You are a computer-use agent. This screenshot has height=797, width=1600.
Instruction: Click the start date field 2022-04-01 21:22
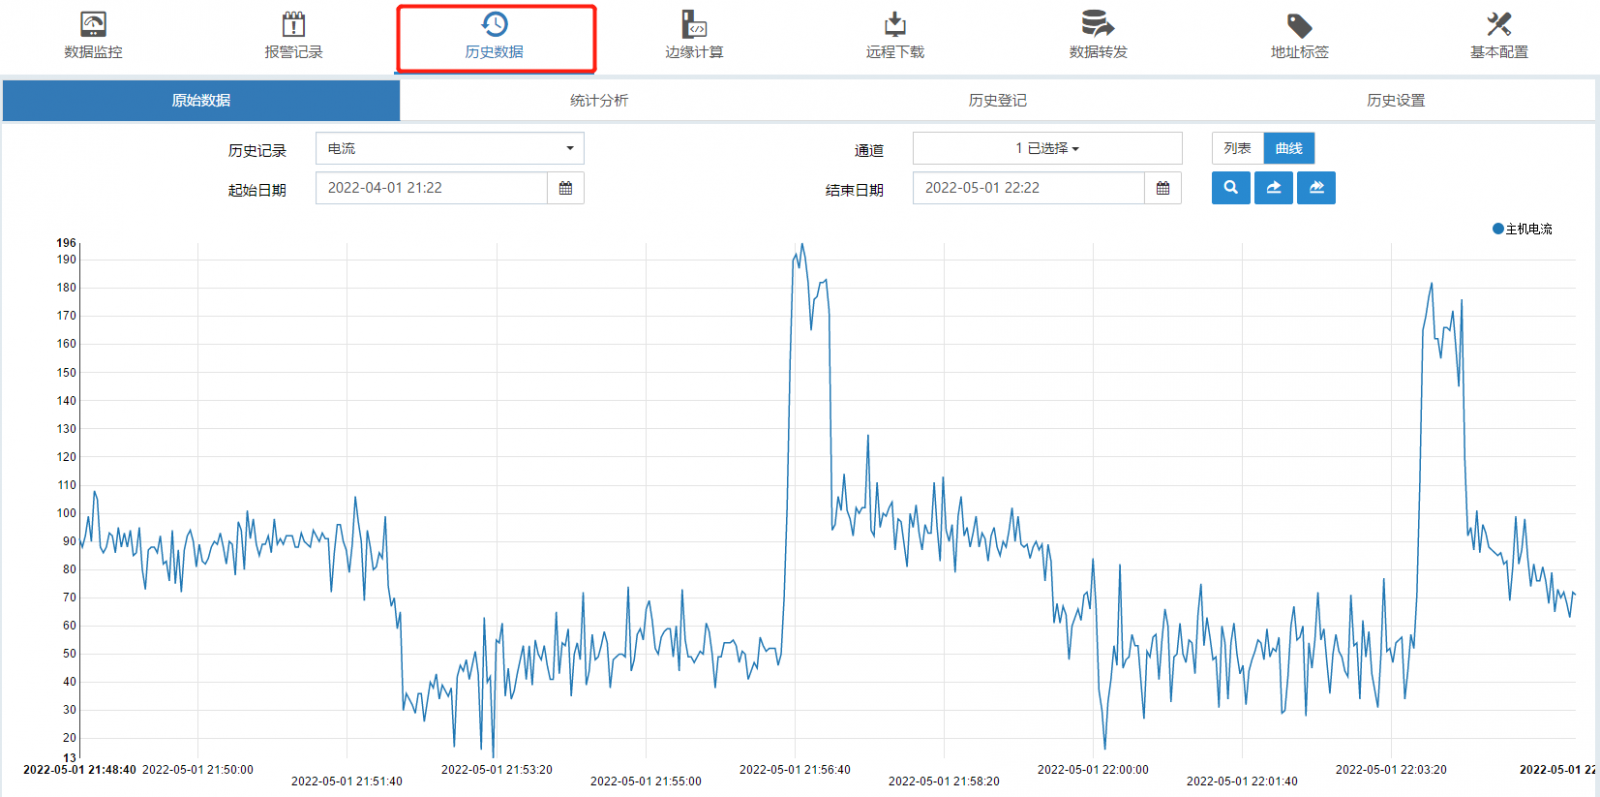pyautogui.click(x=431, y=188)
